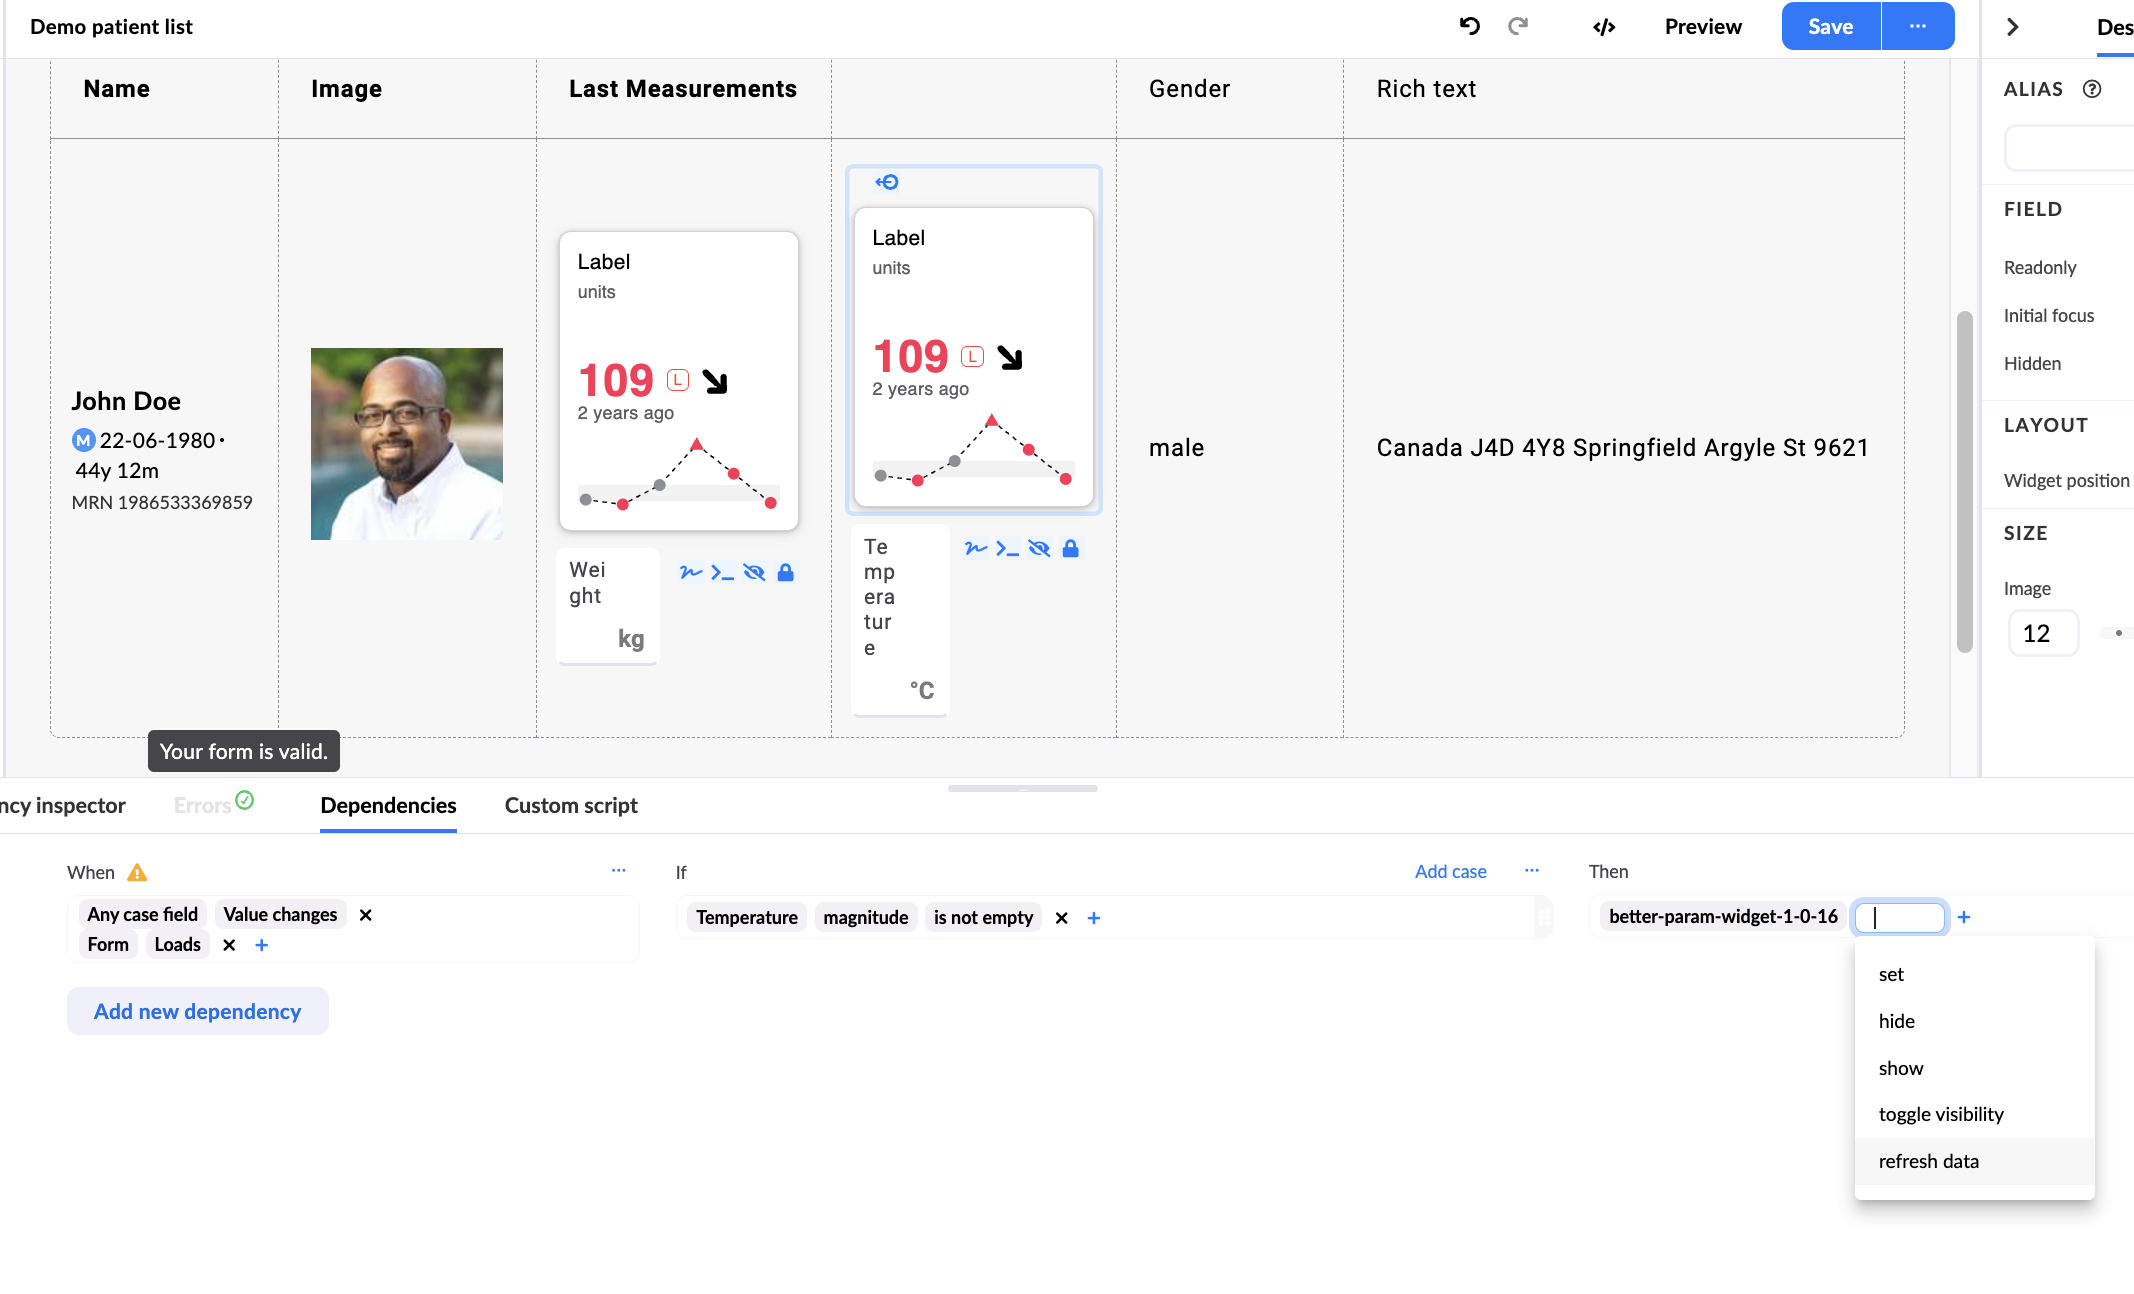The image size is (2134, 1294).
Task: Click the When warning triangle icon
Action: click(137, 873)
